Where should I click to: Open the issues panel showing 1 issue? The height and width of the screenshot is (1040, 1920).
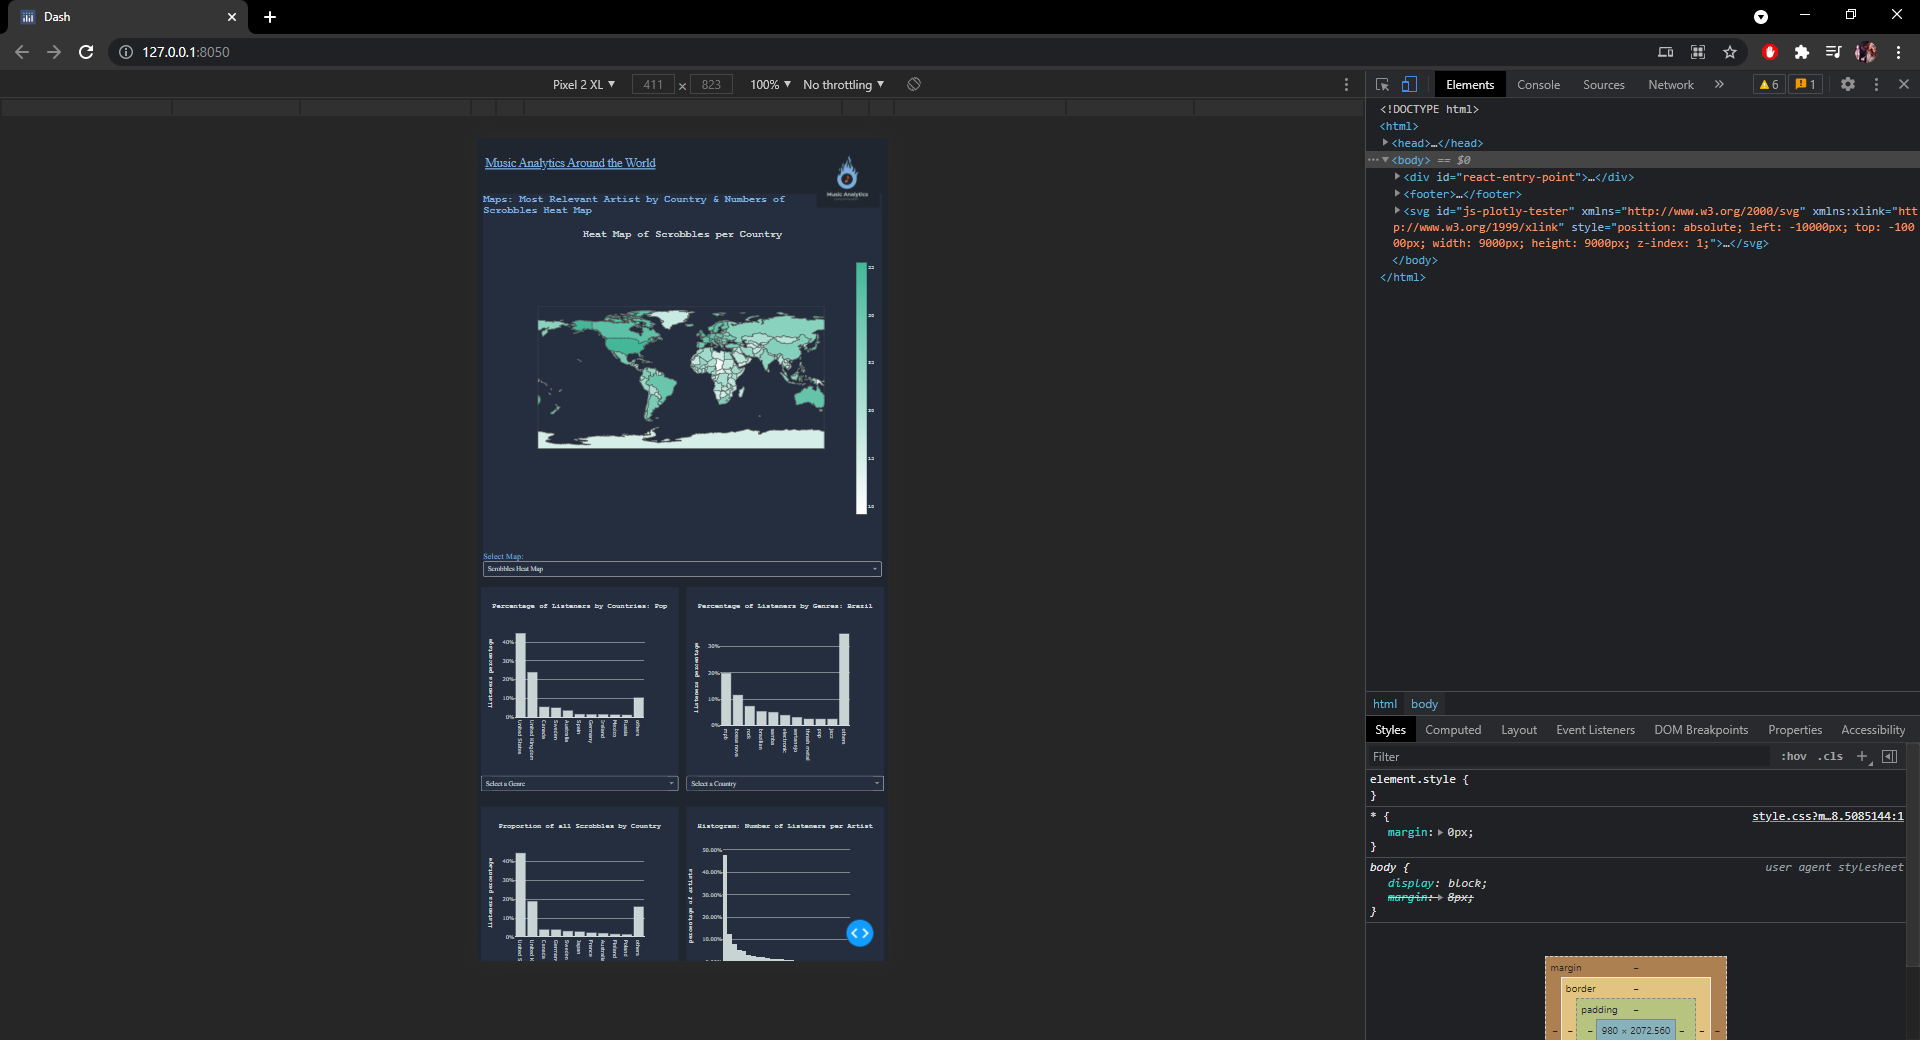click(x=1804, y=84)
